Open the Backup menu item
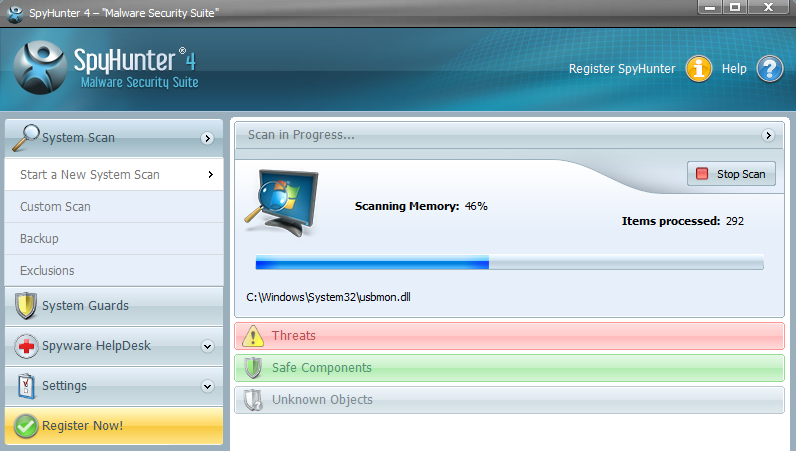 (x=39, y=239)
